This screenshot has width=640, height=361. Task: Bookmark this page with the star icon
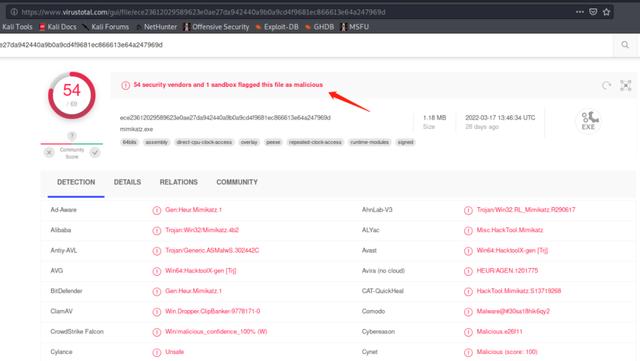(607, 12)
